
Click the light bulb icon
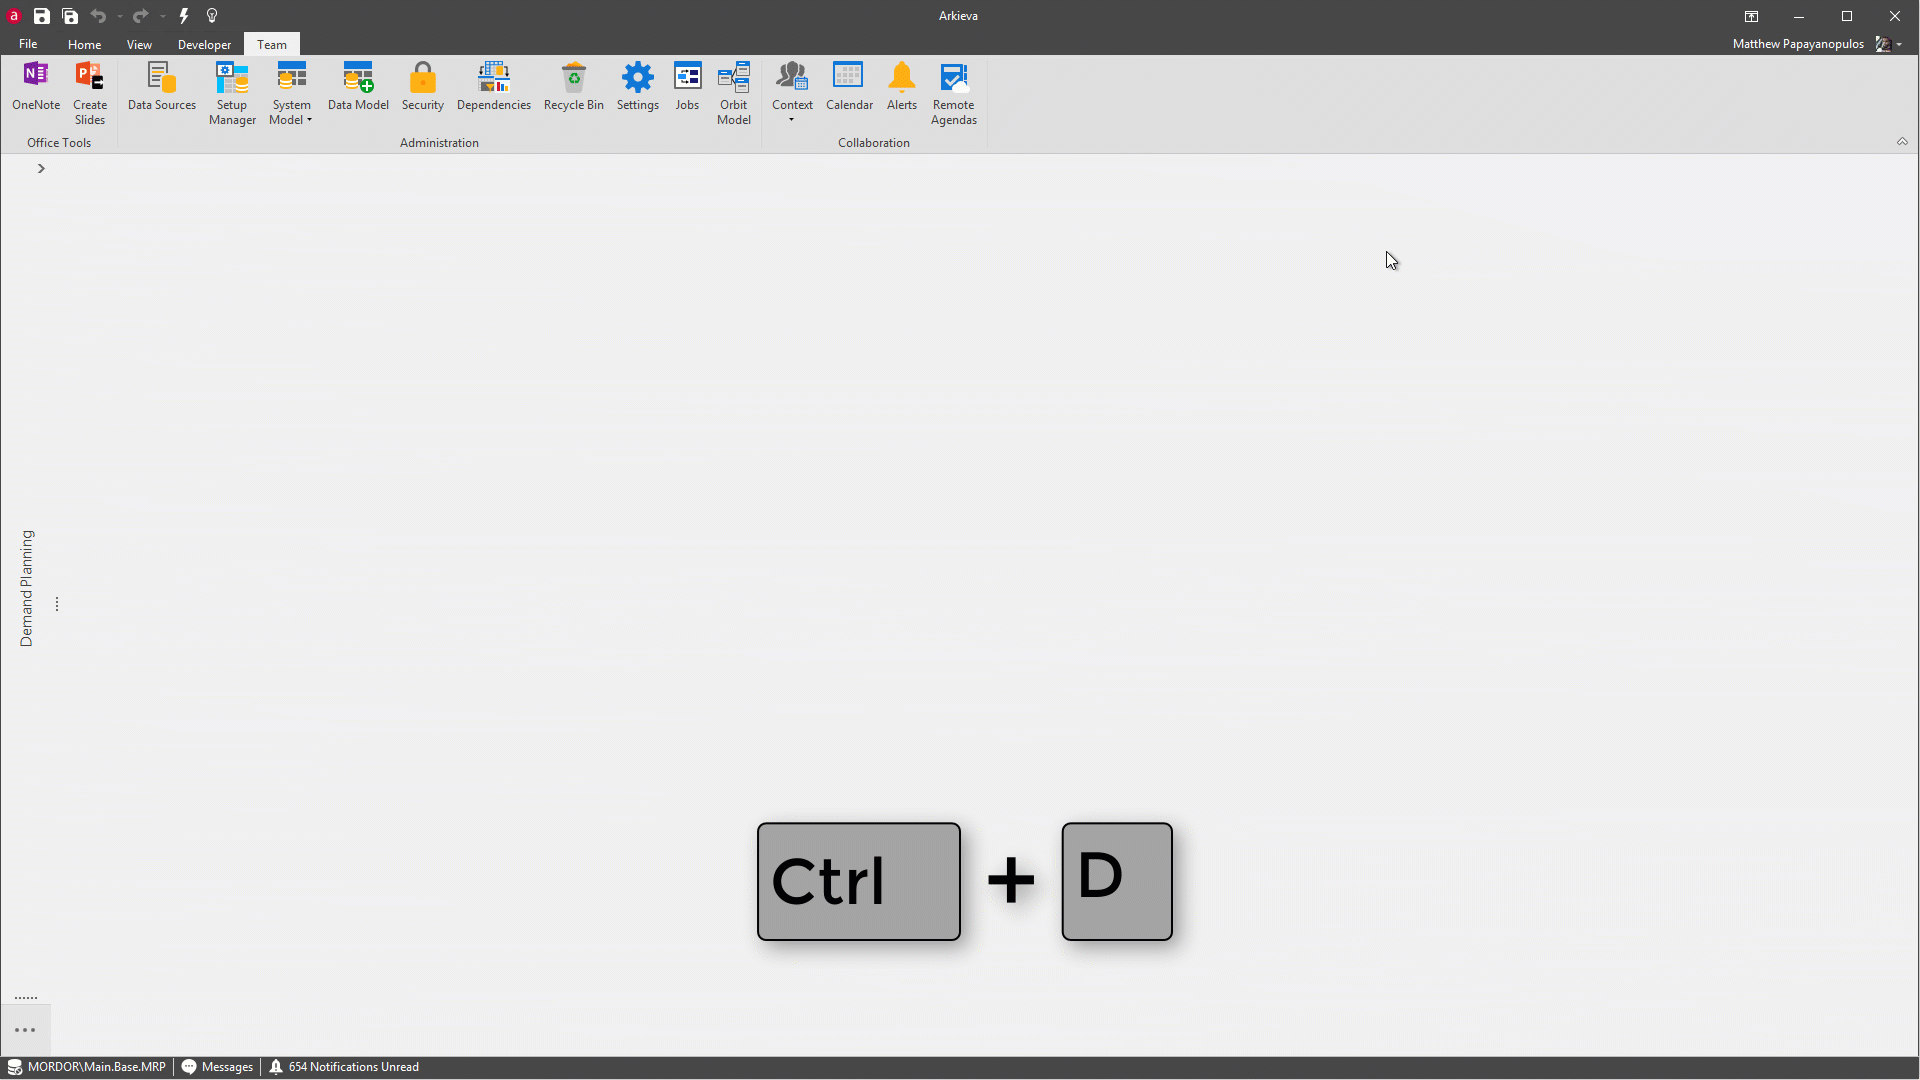[x=212, y=16]
